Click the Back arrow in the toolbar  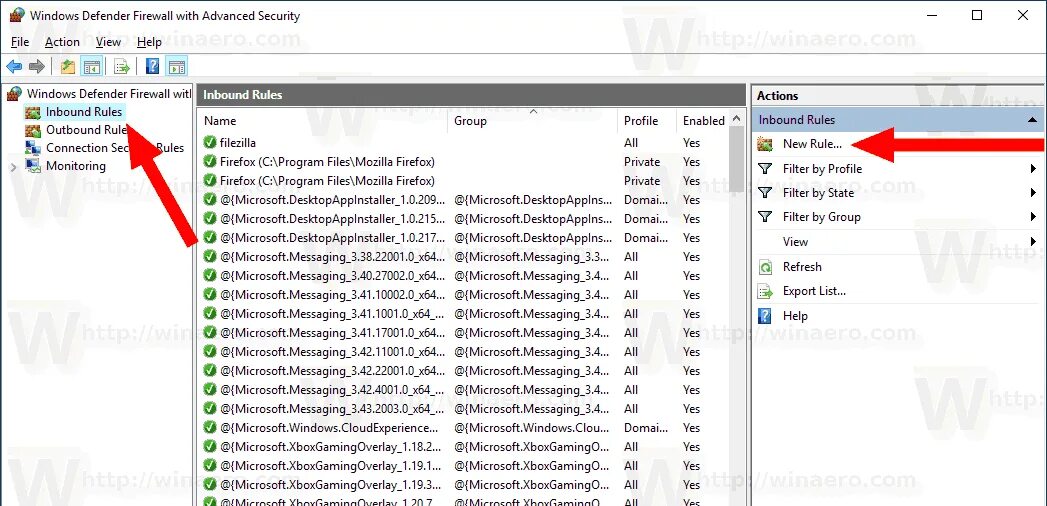(14, 66)
